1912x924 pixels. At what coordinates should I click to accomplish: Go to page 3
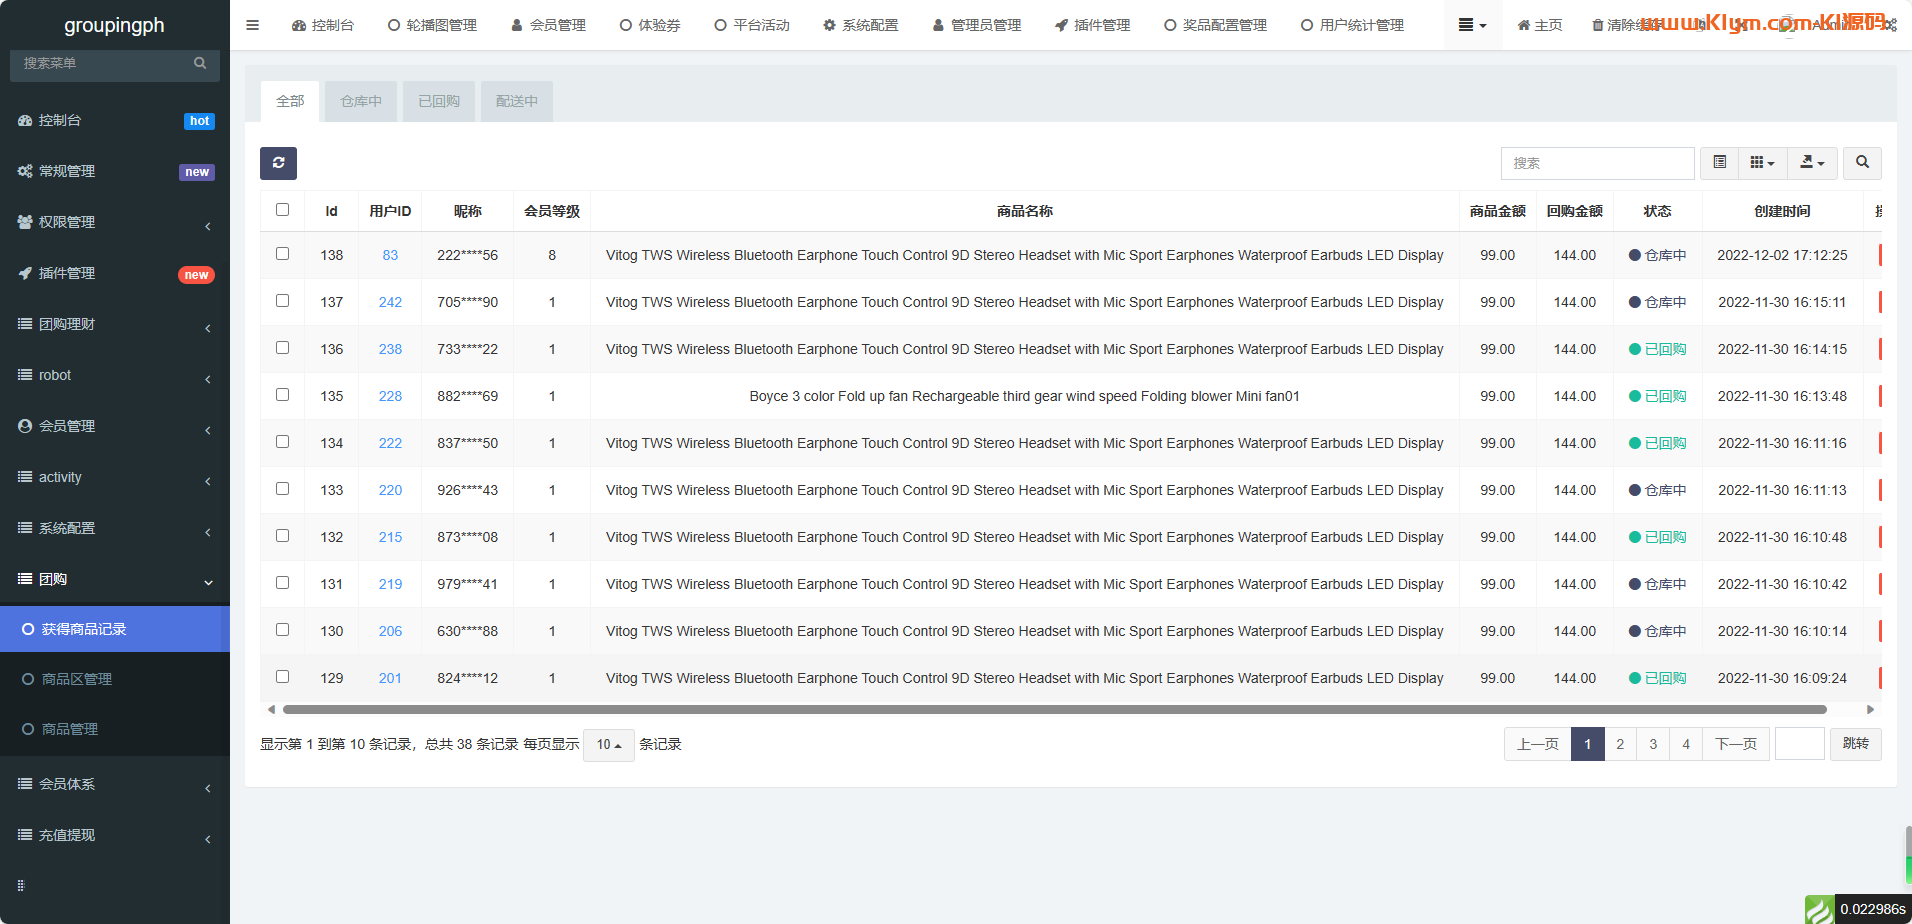1653,744
